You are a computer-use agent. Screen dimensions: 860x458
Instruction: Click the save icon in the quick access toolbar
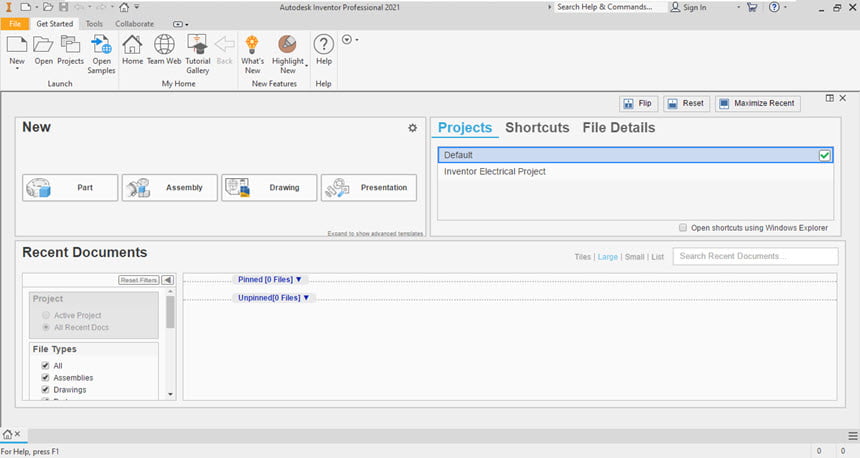click(x=64, y=7)
